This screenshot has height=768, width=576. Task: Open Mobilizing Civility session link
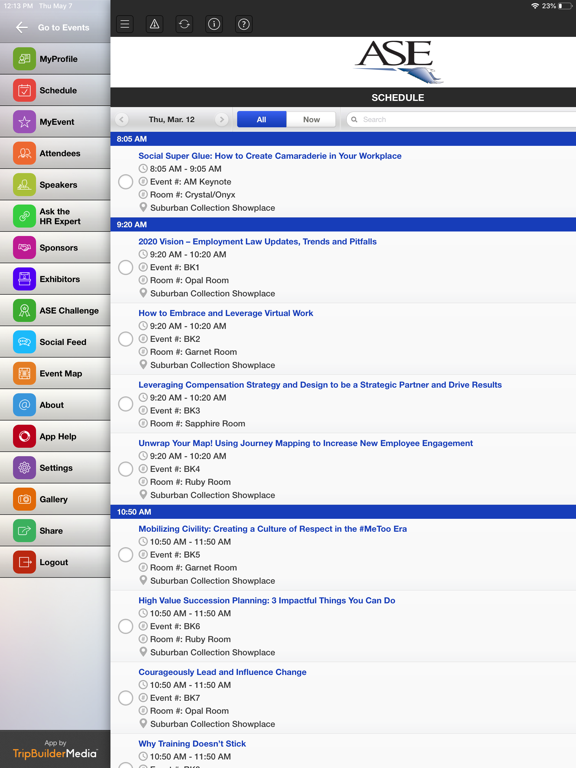(272, 529)
